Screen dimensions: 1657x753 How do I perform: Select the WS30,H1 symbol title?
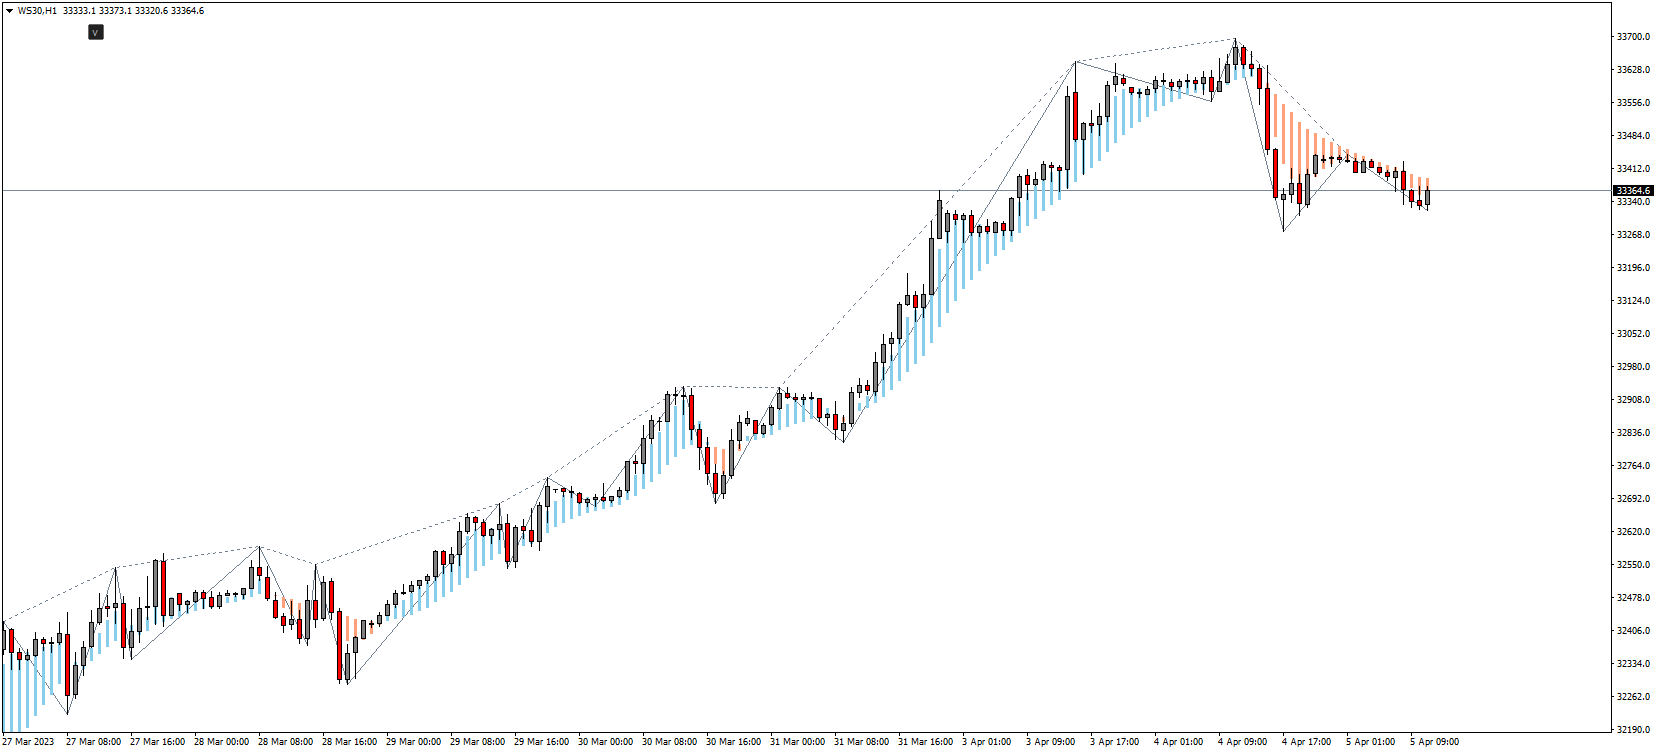click(37, 11)
